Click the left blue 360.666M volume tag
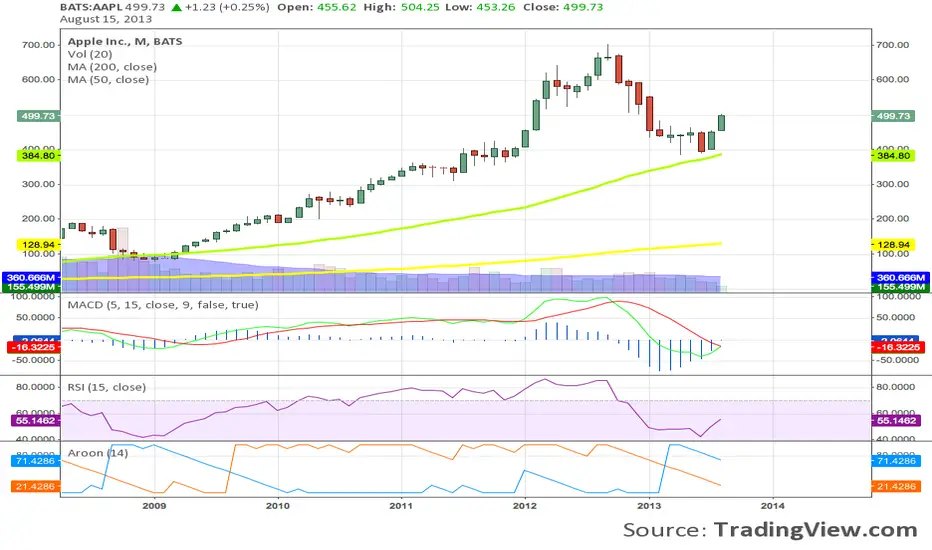 pos(32,278)
